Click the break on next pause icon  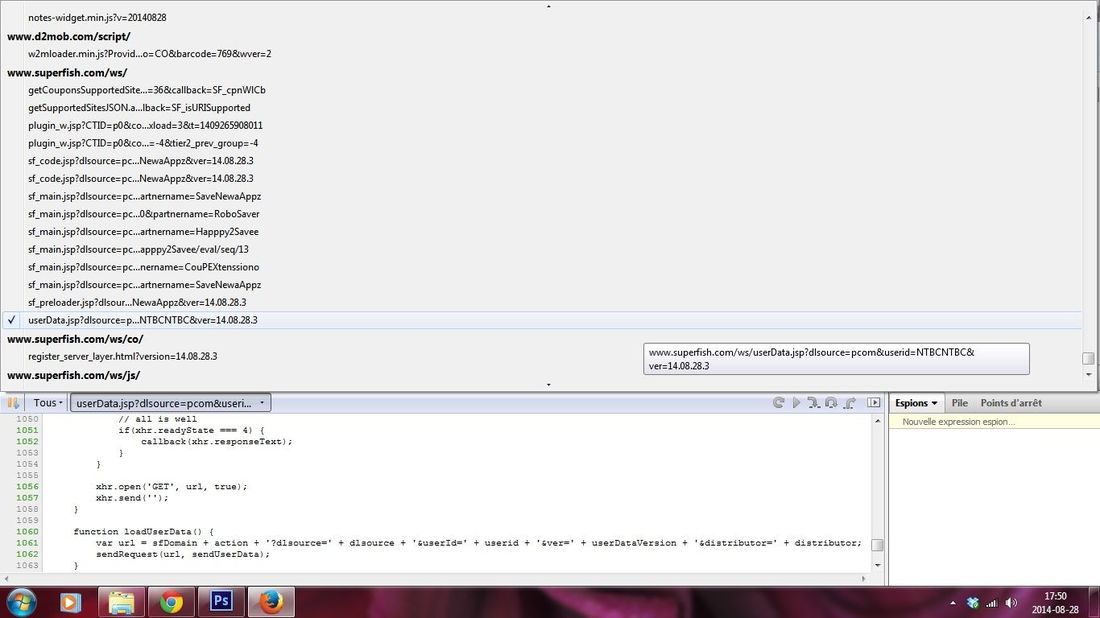point(13,403)
